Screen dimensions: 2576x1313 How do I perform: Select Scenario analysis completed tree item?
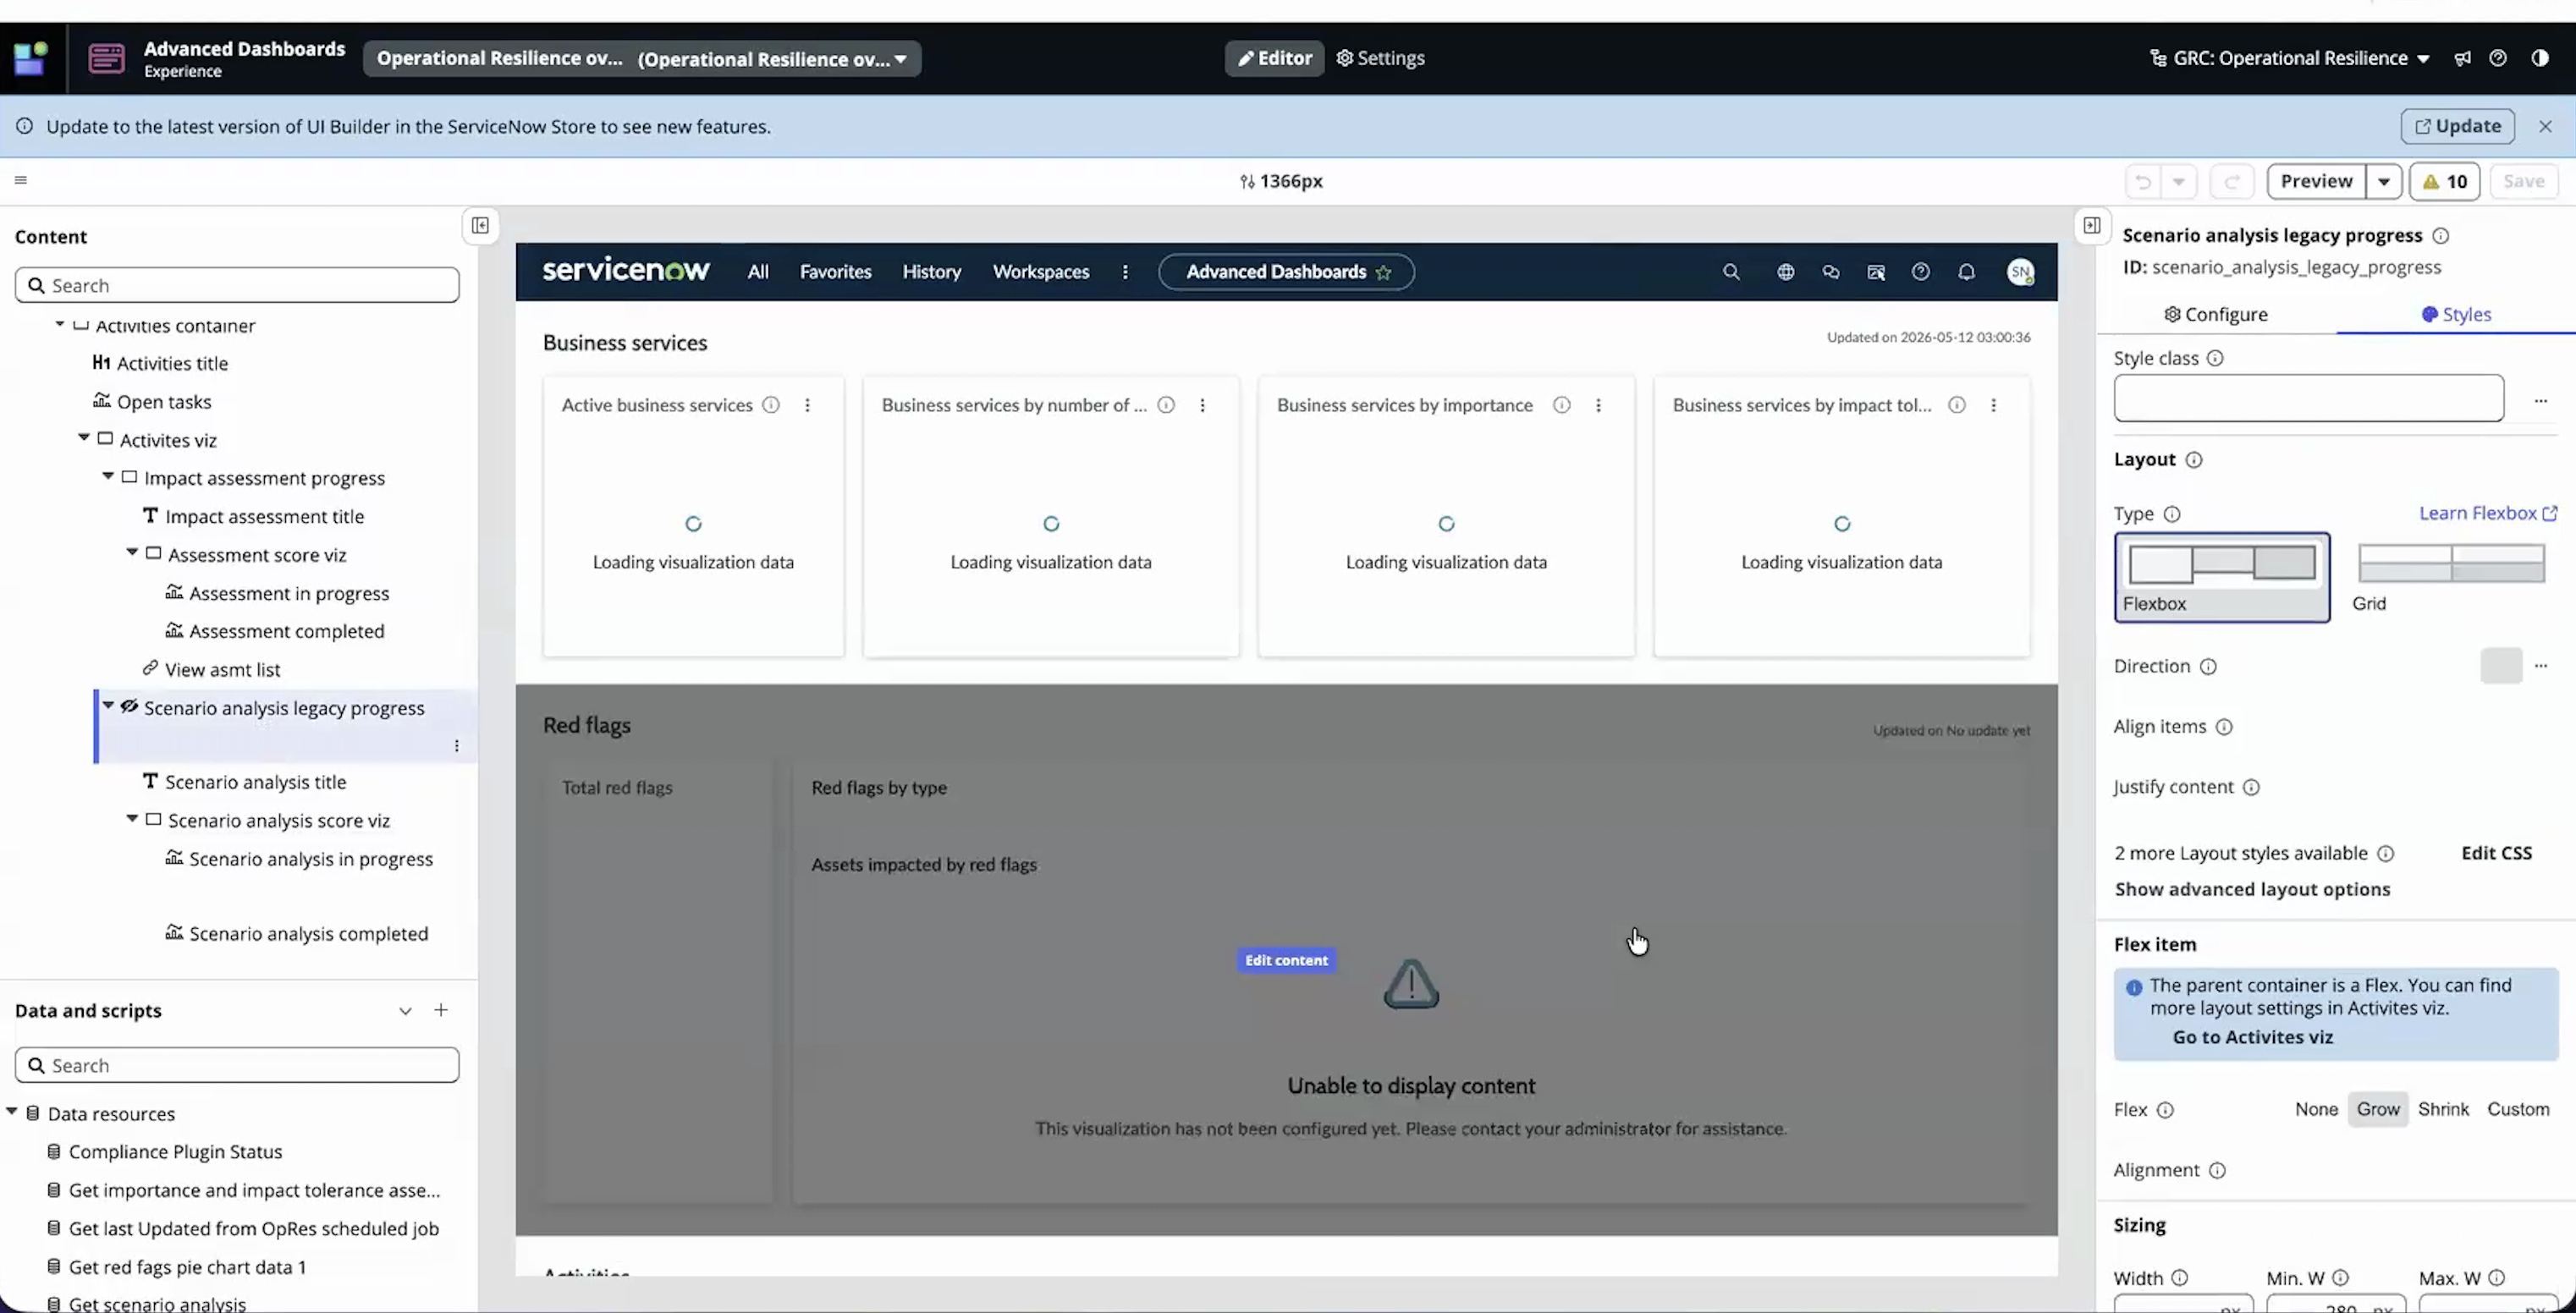pyautogui.click(x=308, y=933)
